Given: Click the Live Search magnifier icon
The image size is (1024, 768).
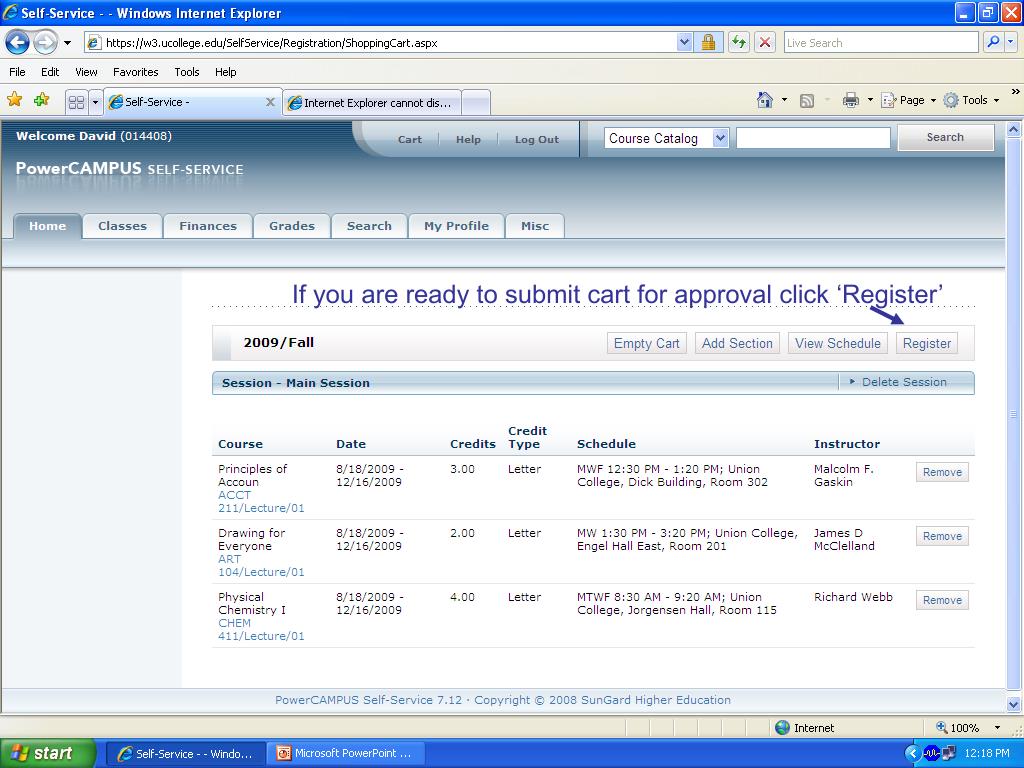Looking at the screenshot, I should (993, 43).
